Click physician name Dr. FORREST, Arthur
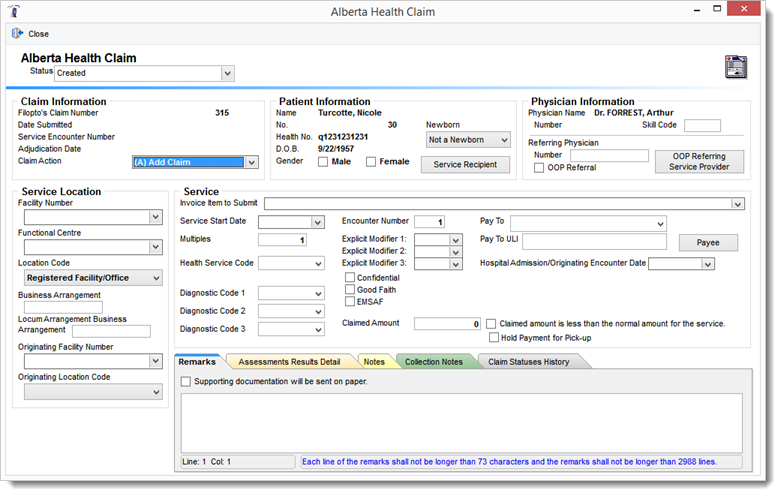The width and height of the screenshot is (781, 496). point(634,113)
